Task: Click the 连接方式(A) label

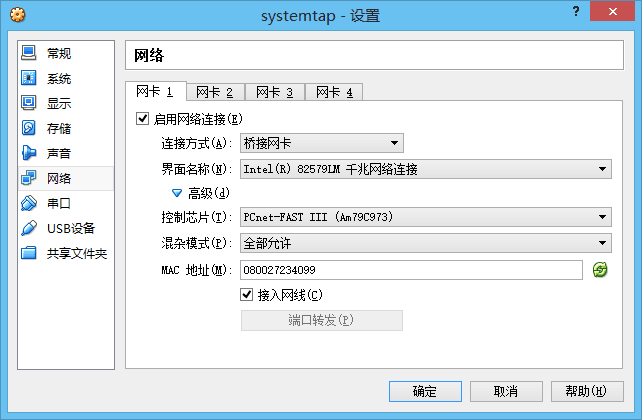Action: pos(197,143)
